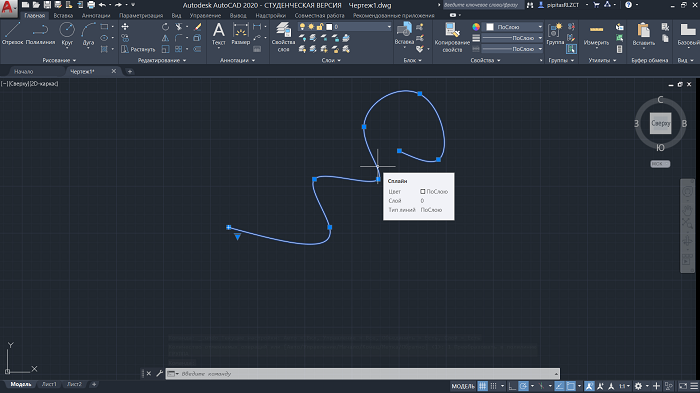The image size is (700, 393).
Task: Click the viewport label [Сверху] control
Action: (x=19, y=84)
